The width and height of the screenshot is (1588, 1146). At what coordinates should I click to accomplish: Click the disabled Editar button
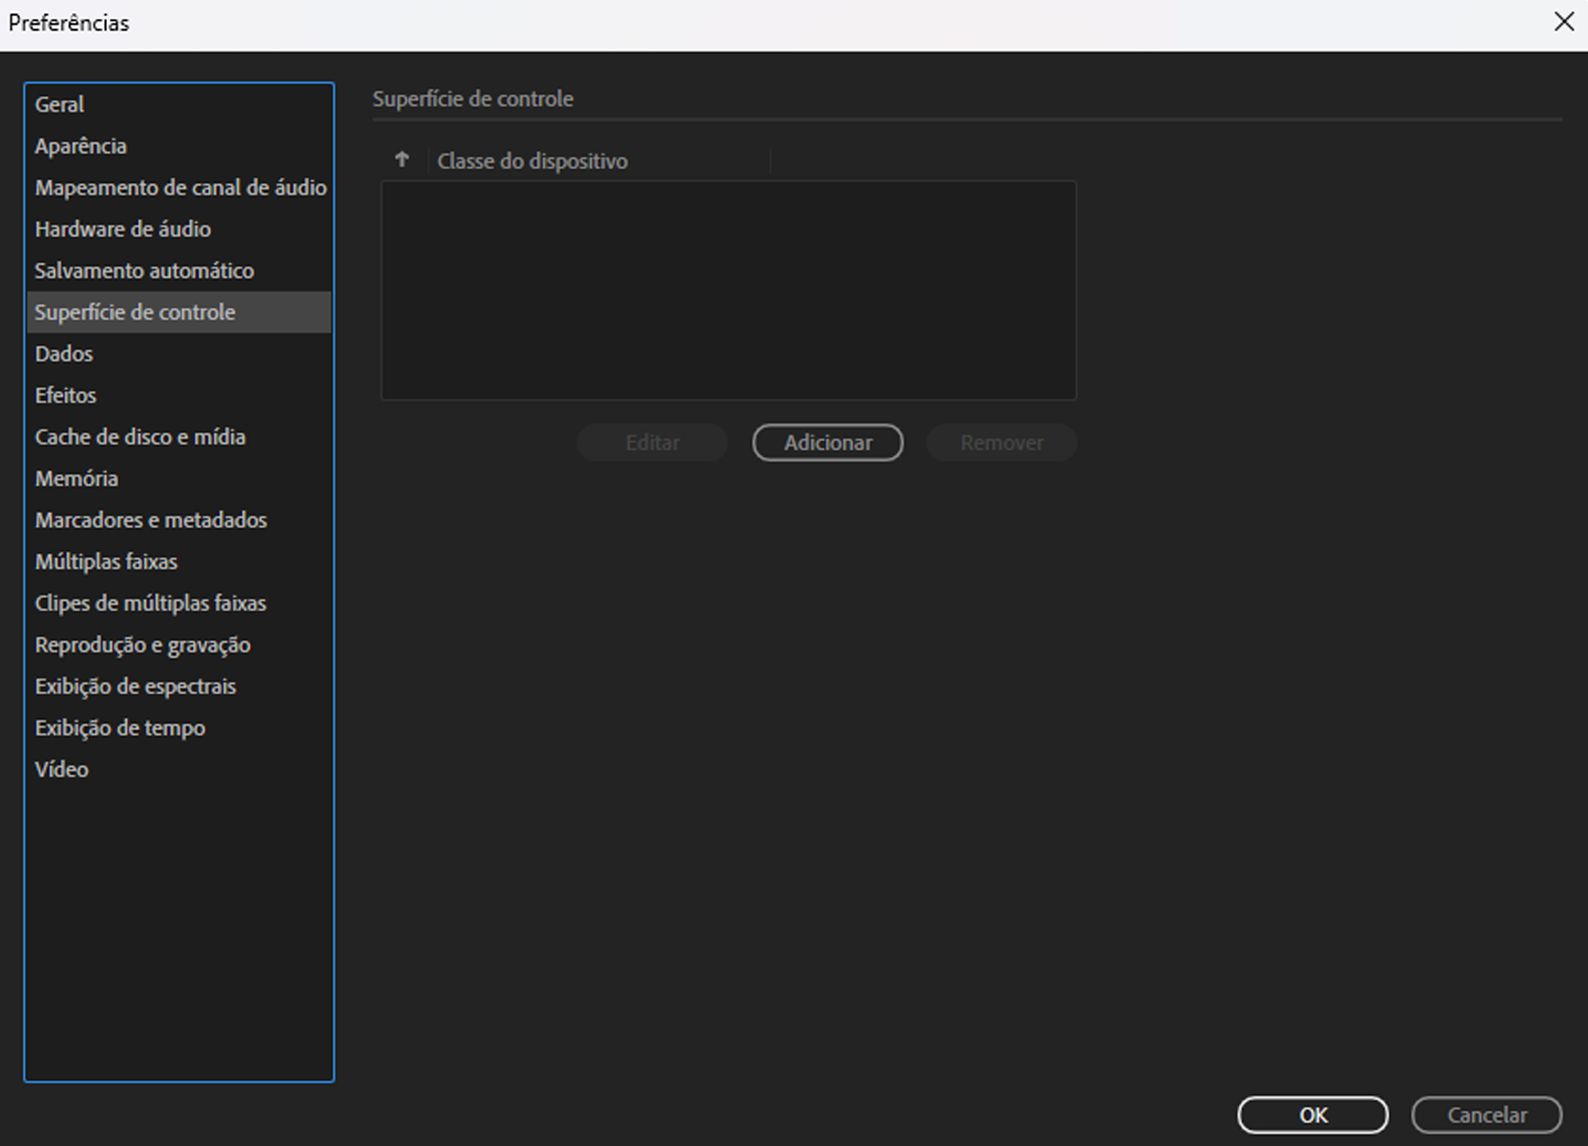652,442
